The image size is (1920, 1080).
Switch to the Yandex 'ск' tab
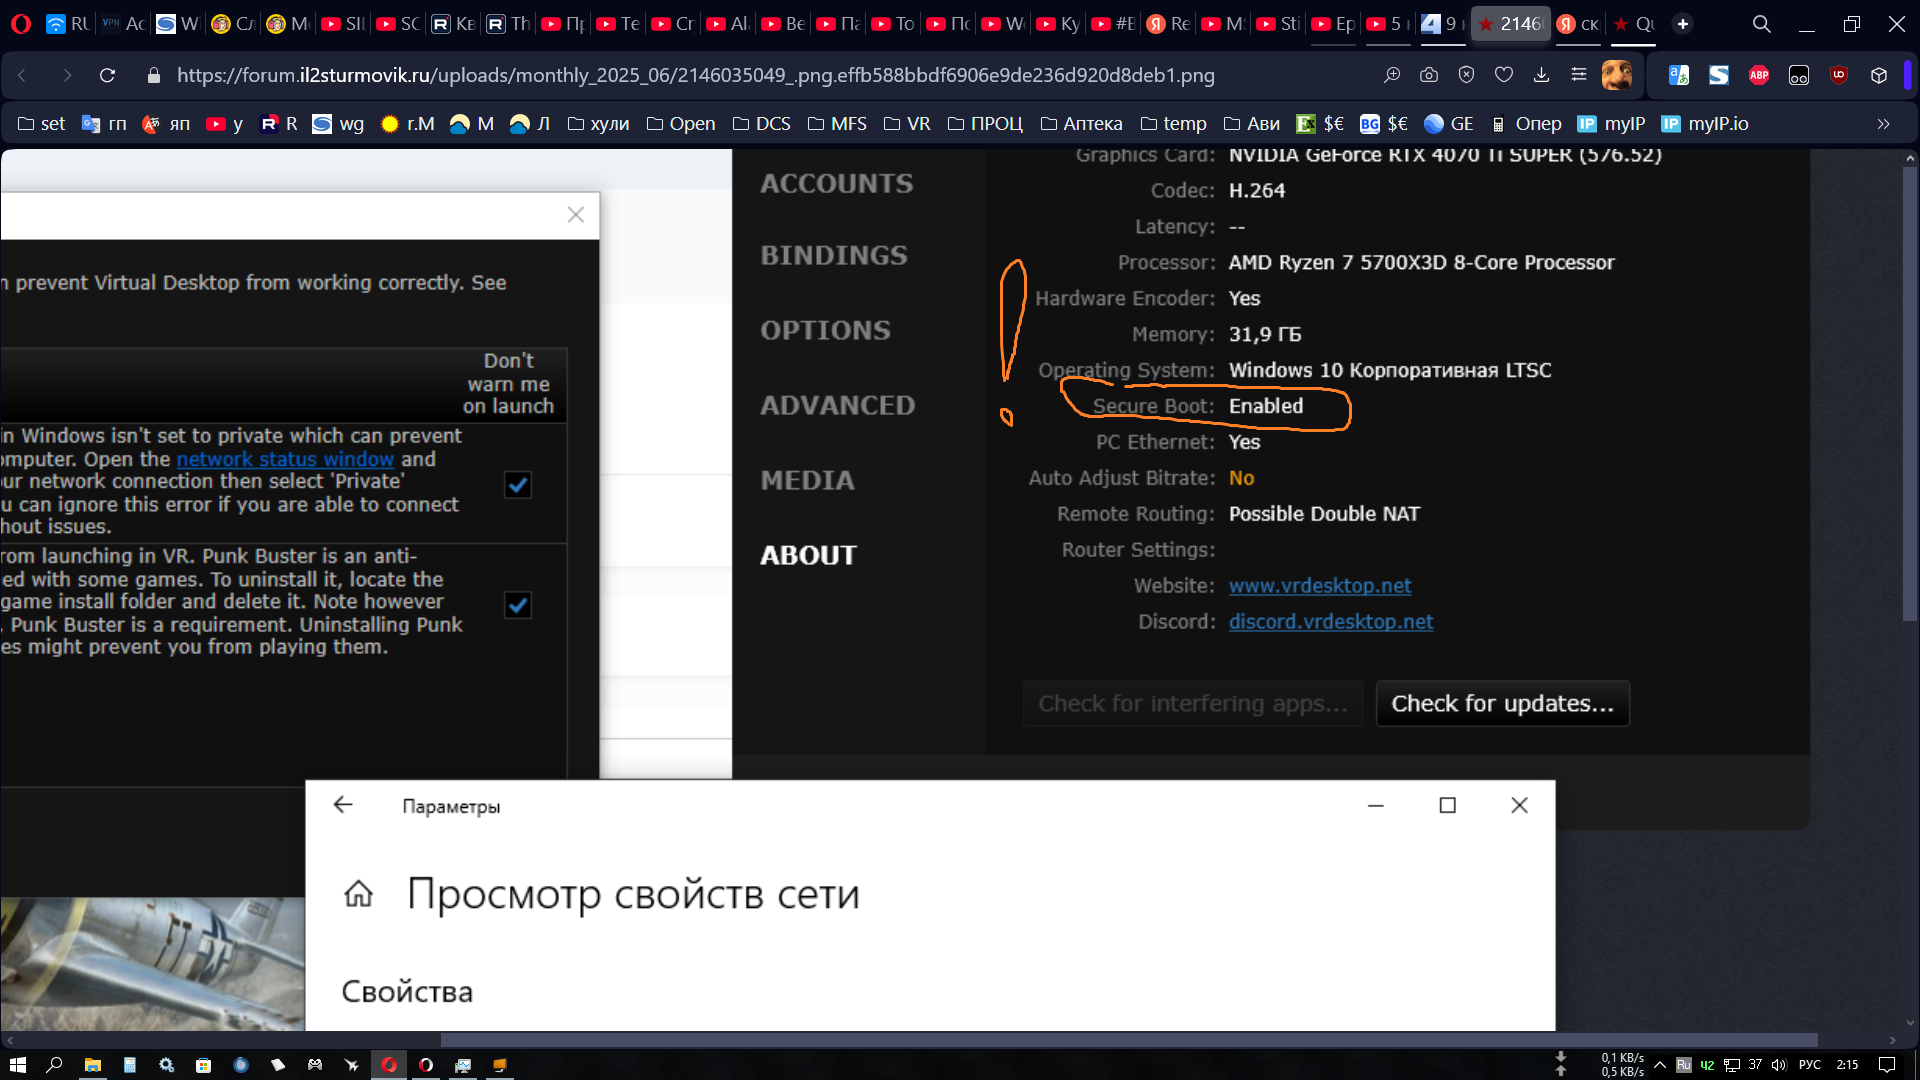tap(1578, 23)
